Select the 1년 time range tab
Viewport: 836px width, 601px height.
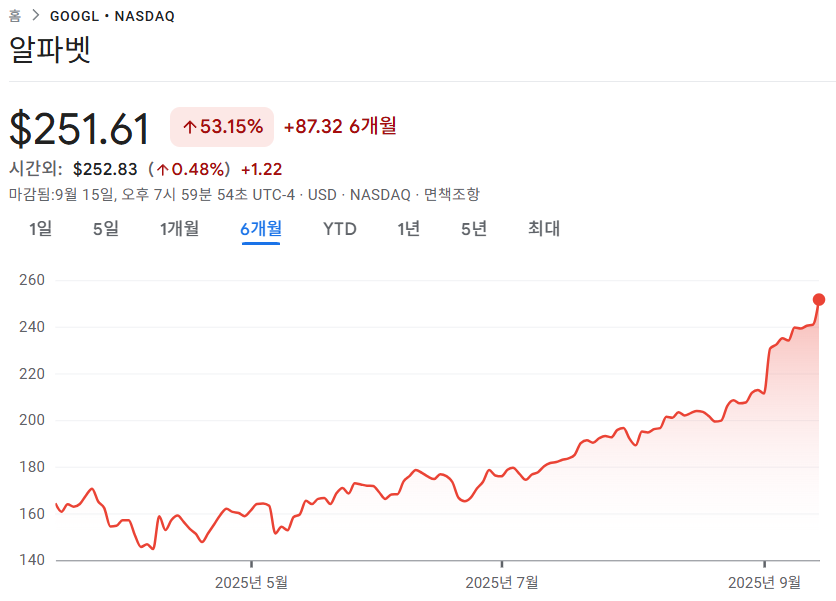(408, 229)
